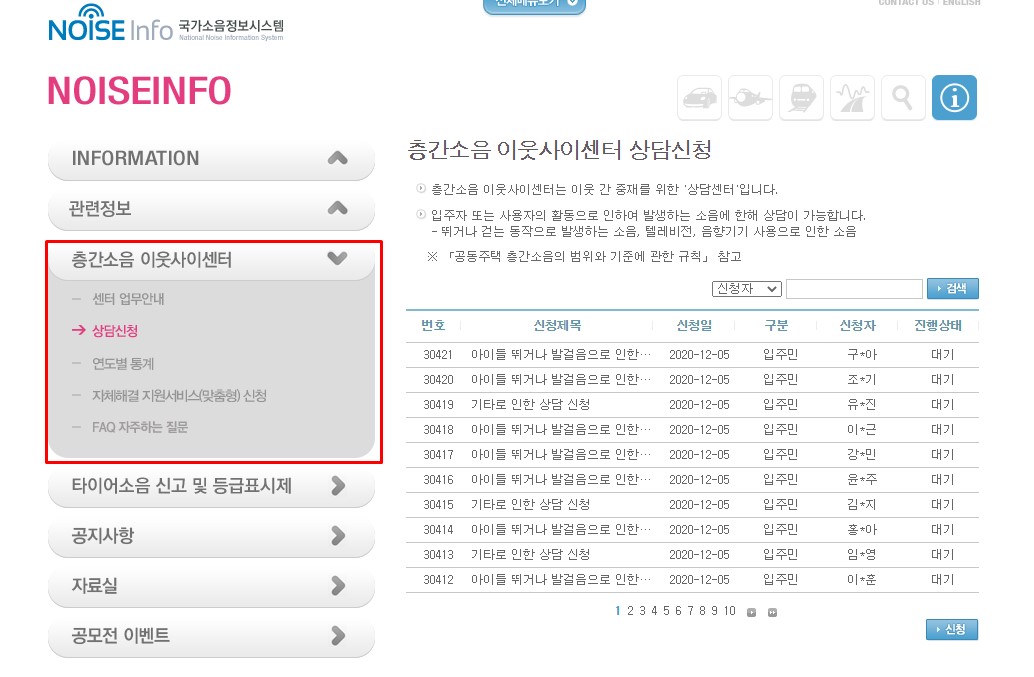Open 센터 업무안내 submenu item
Screen dimensions: 1034x677
(128, 299)
